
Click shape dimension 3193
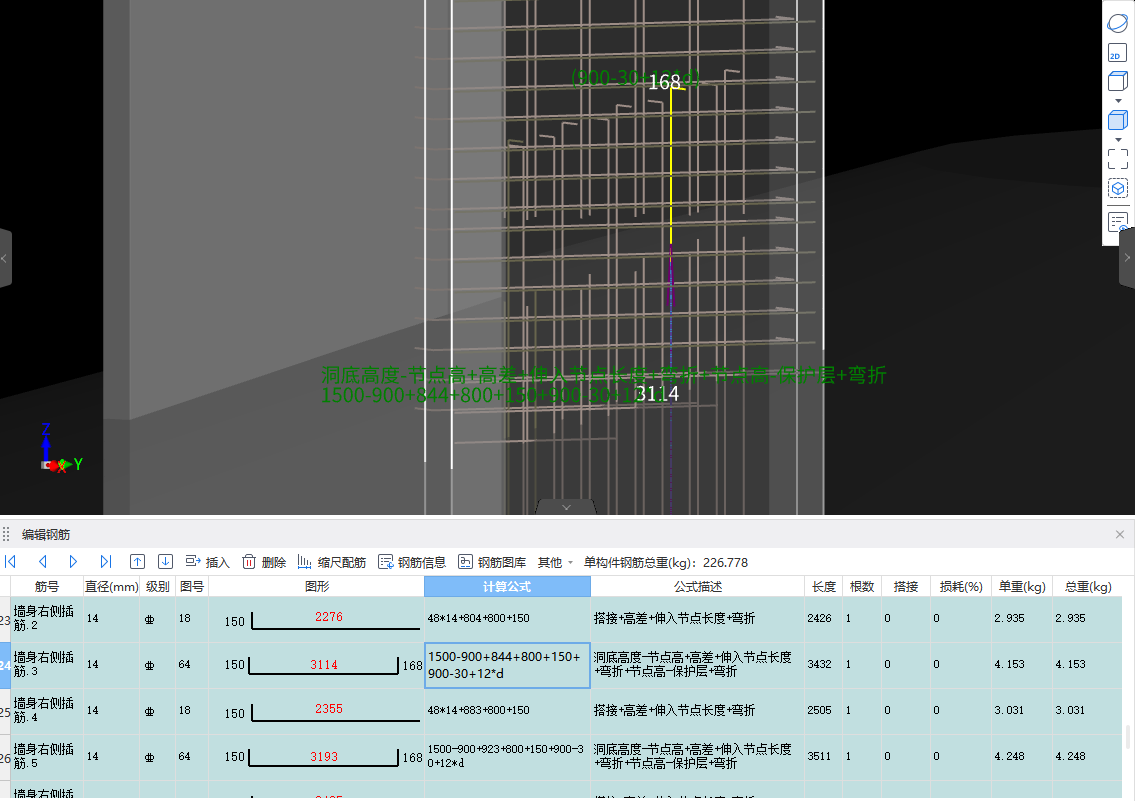point(324,757)
